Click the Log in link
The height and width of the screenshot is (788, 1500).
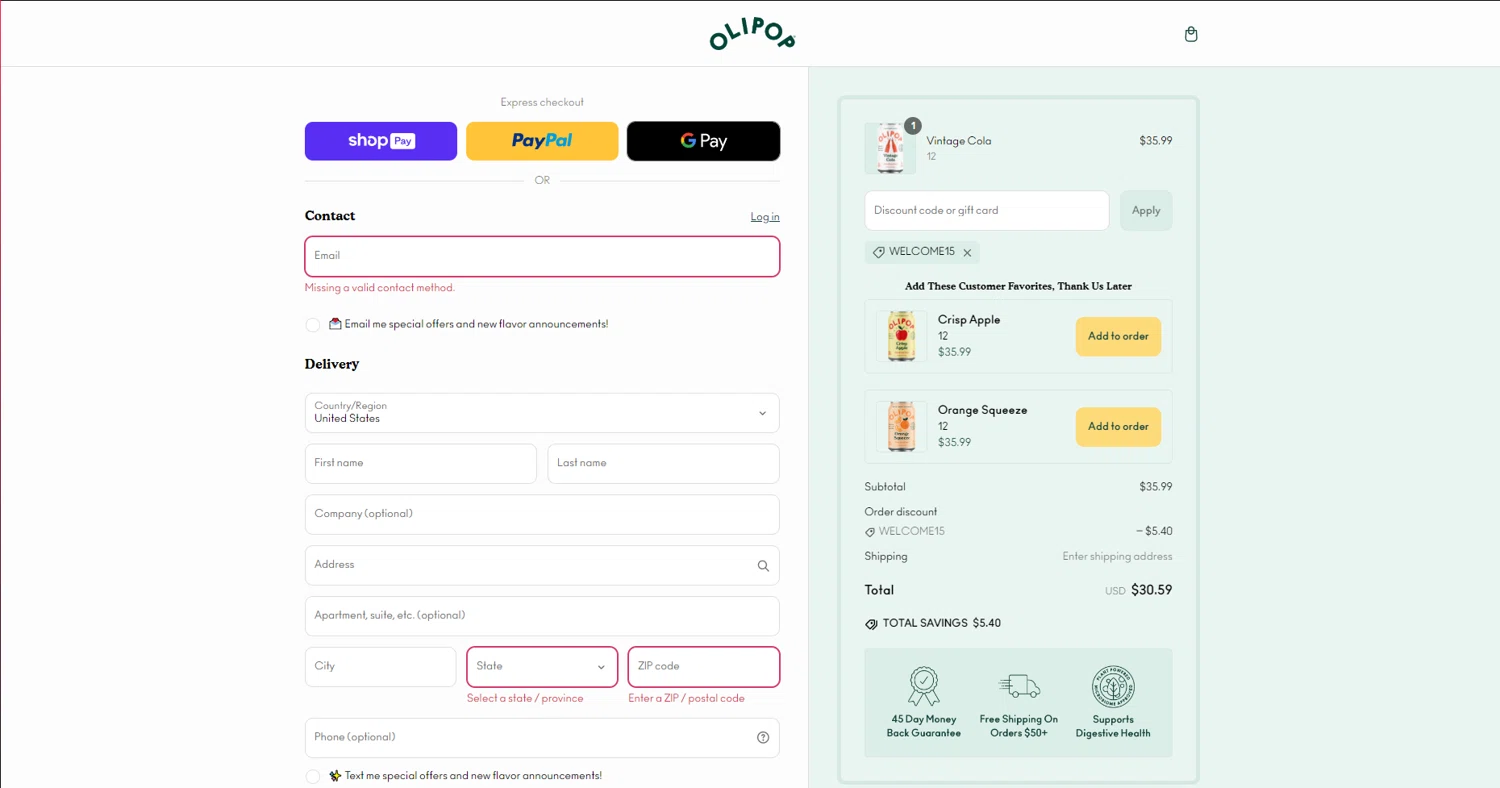point(765,217)
